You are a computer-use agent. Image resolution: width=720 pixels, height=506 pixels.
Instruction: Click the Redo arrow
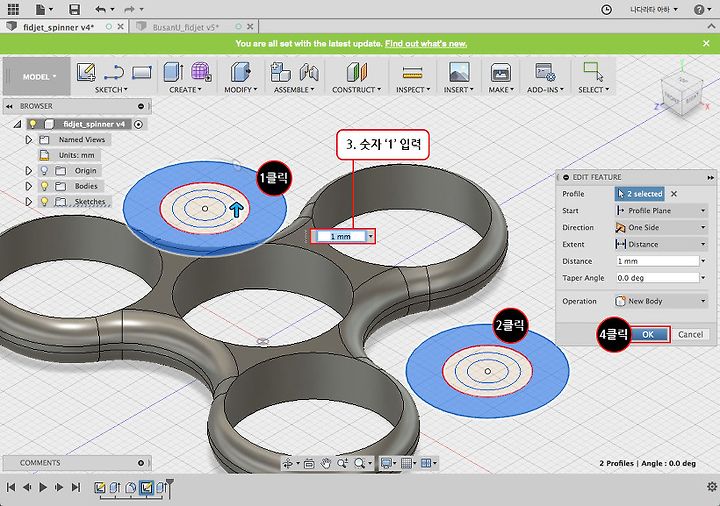point(129,9)
